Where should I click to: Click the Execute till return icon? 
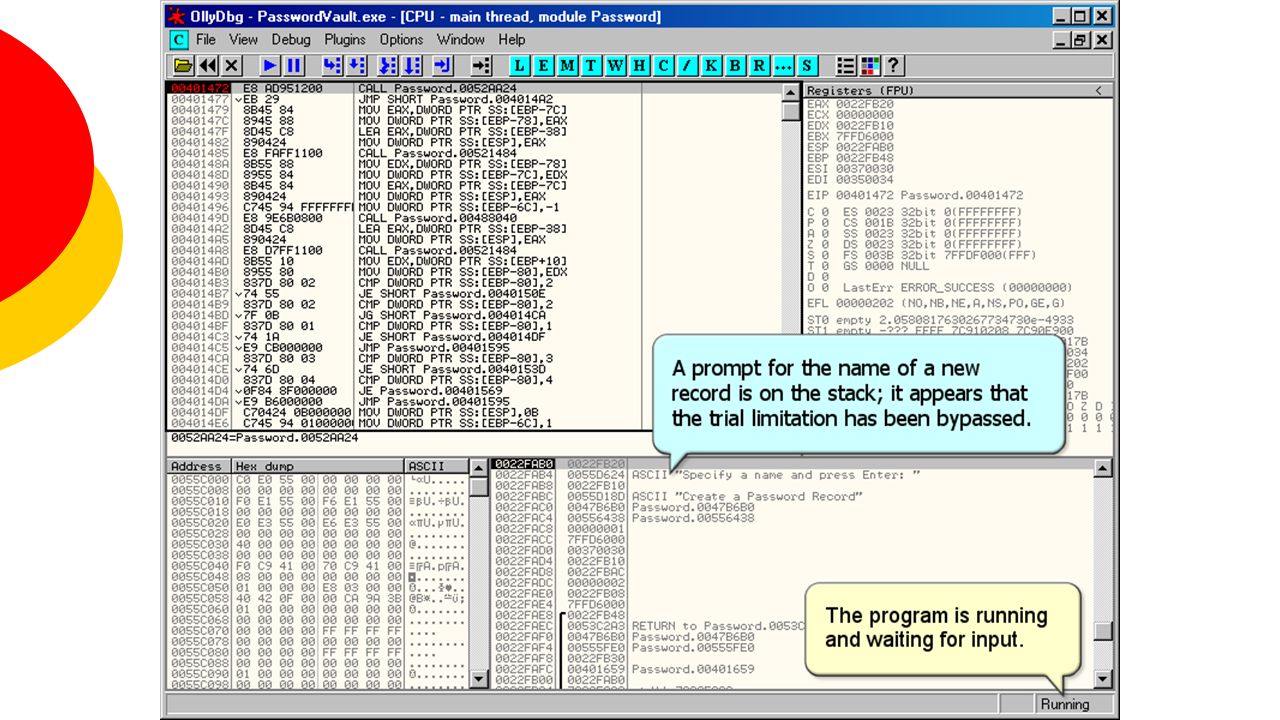(444, 66)
